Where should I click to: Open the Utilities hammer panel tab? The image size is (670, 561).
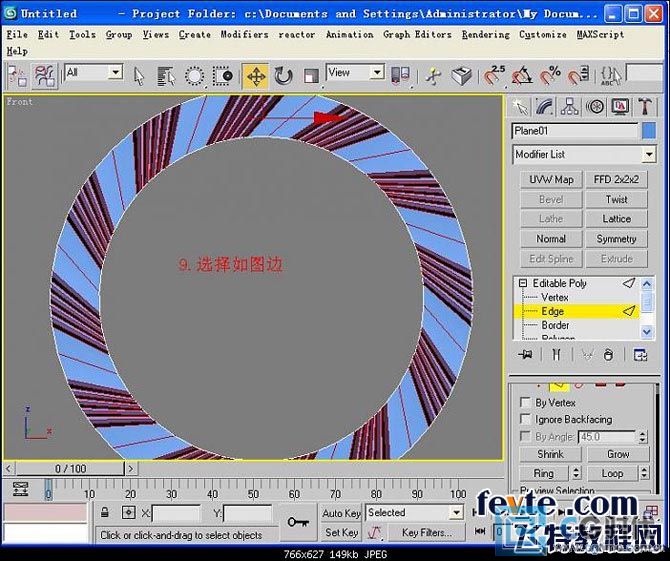tap(644, 107)
